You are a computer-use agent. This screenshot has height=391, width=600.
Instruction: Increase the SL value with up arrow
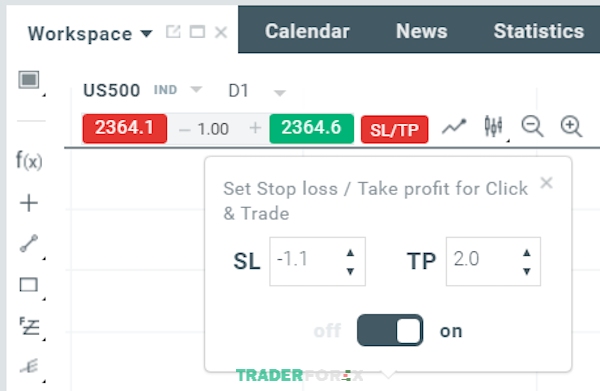350,253
